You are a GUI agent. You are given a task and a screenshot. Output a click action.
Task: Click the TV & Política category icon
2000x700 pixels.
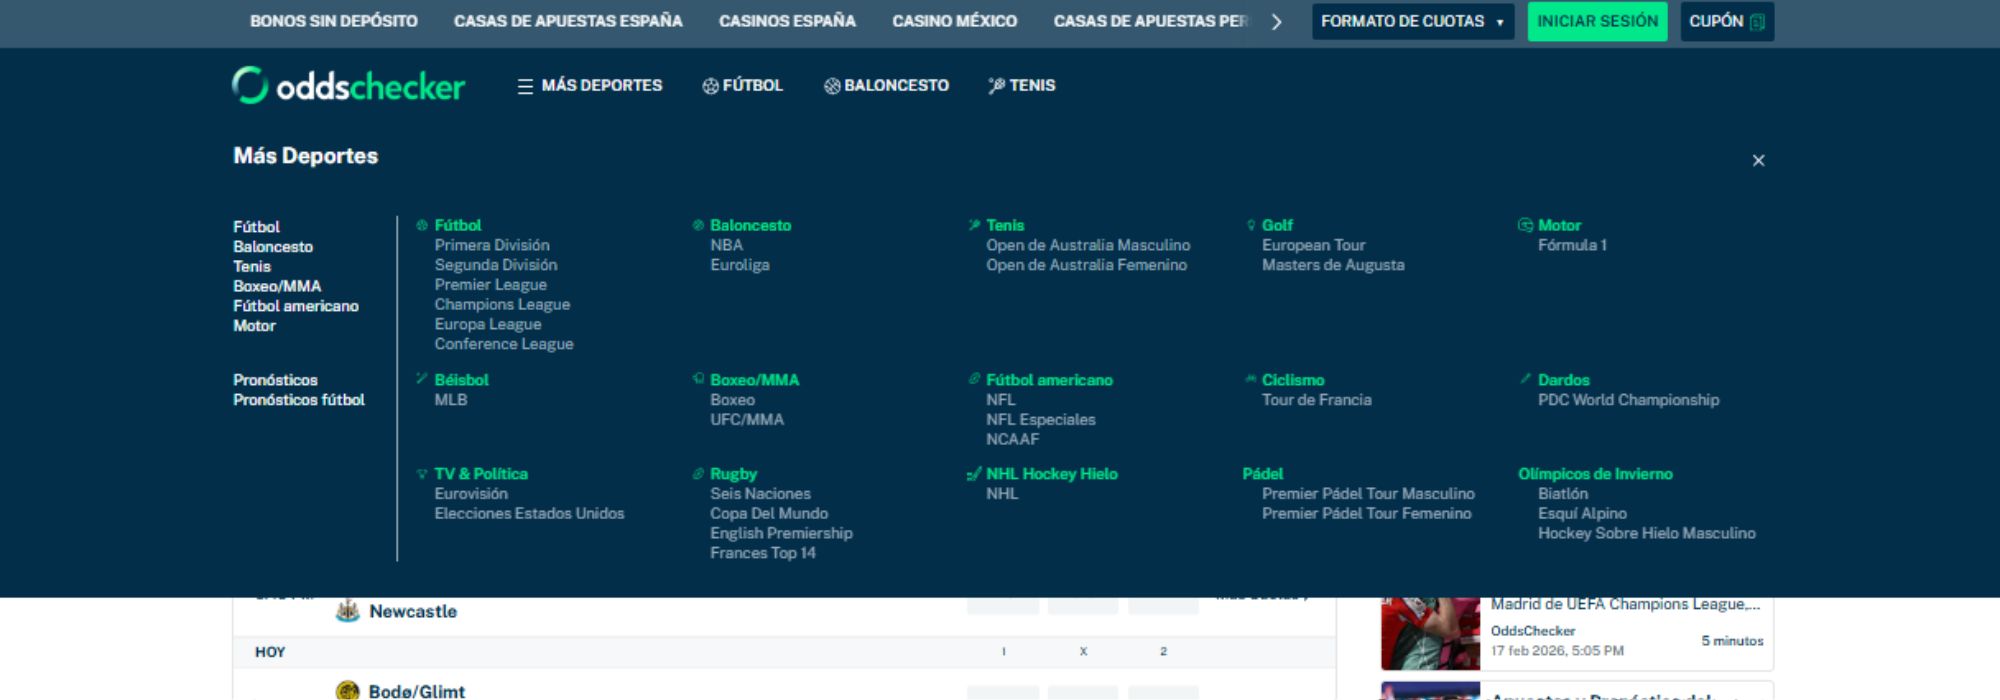tap(422, 474)
